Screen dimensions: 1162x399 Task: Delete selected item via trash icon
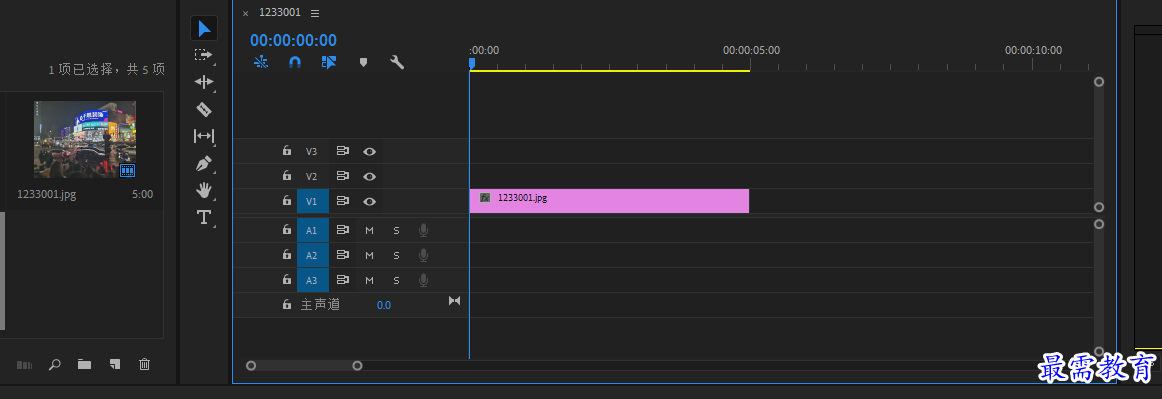click(145, 364)
